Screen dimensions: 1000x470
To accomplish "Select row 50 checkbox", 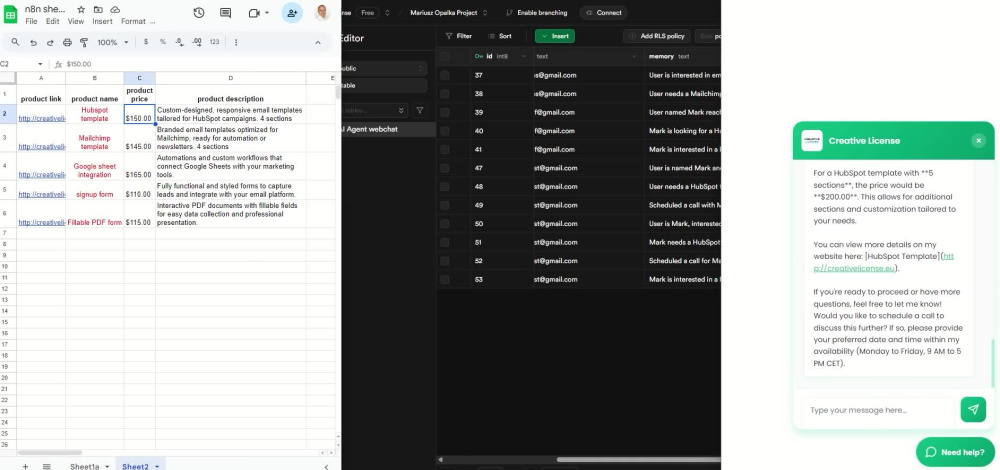I will [x=445, y=224].
